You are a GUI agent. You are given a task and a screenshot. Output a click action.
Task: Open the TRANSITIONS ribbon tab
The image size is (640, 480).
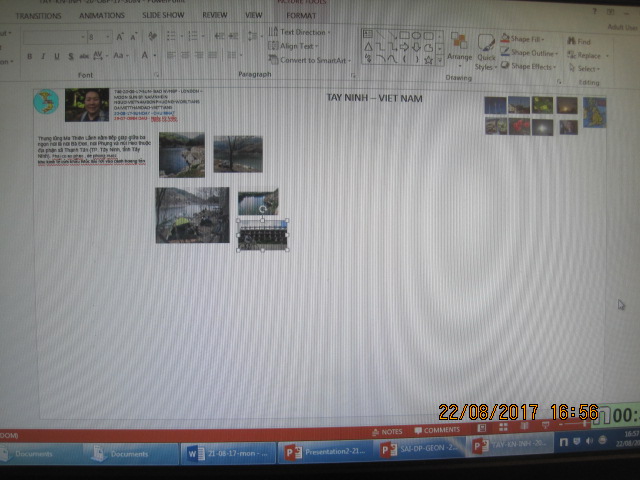point(38,16)
